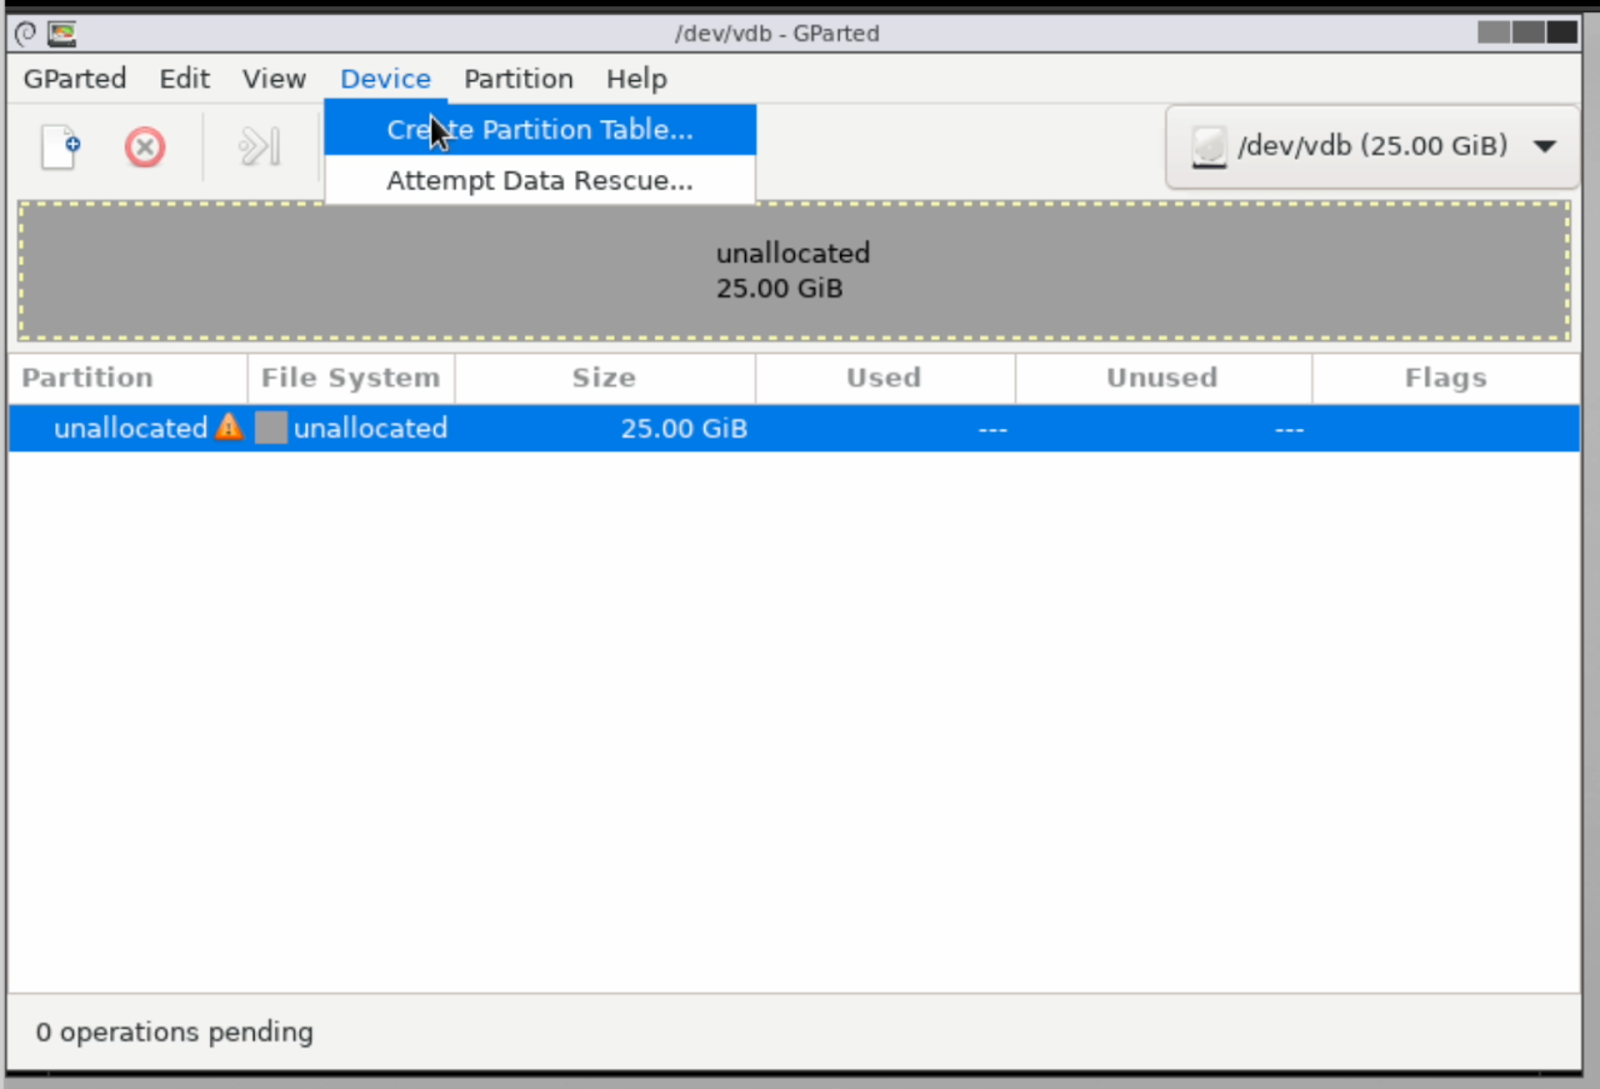Open the Edit menu

185,79
